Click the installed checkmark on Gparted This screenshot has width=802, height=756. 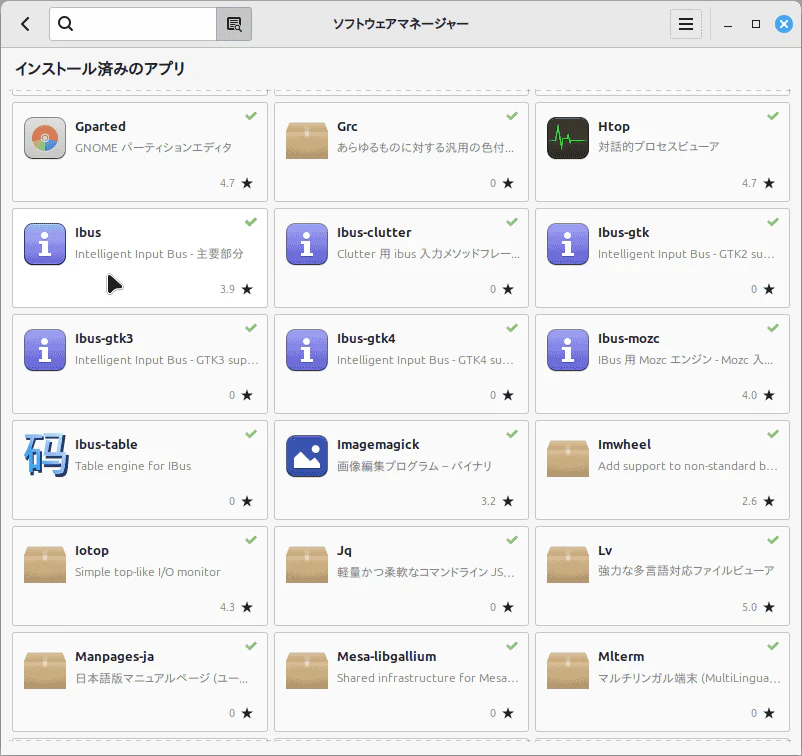pyautogui.click(x=251, y=116)
